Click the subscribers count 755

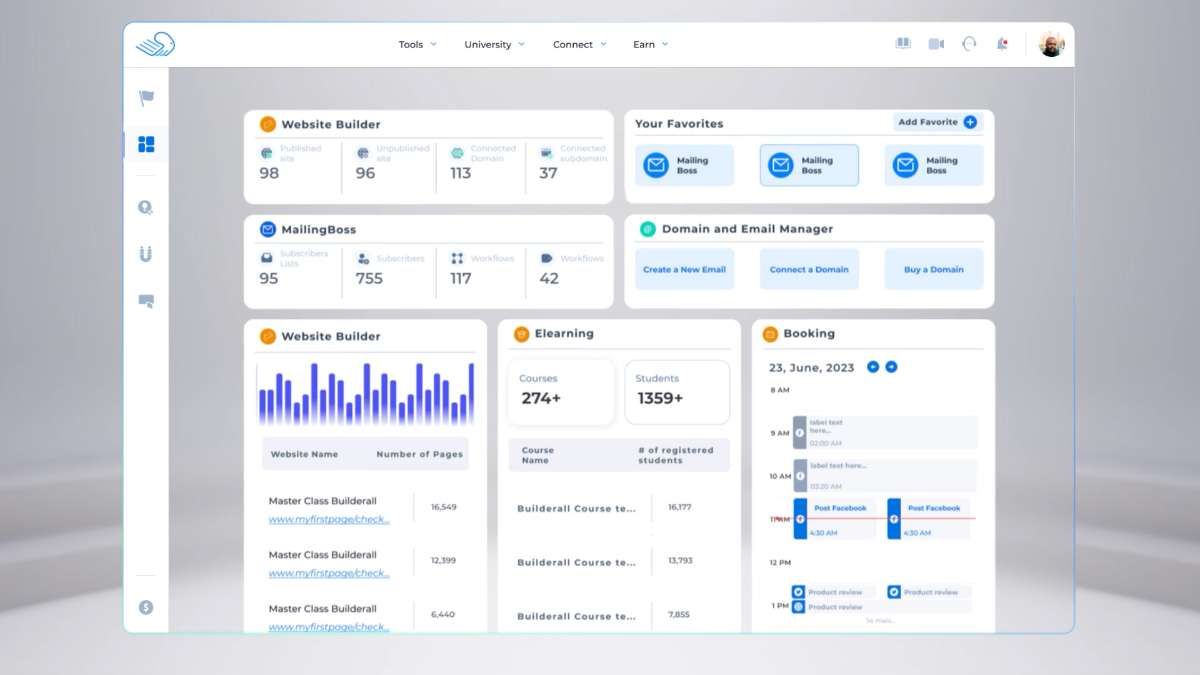[369, 278]
